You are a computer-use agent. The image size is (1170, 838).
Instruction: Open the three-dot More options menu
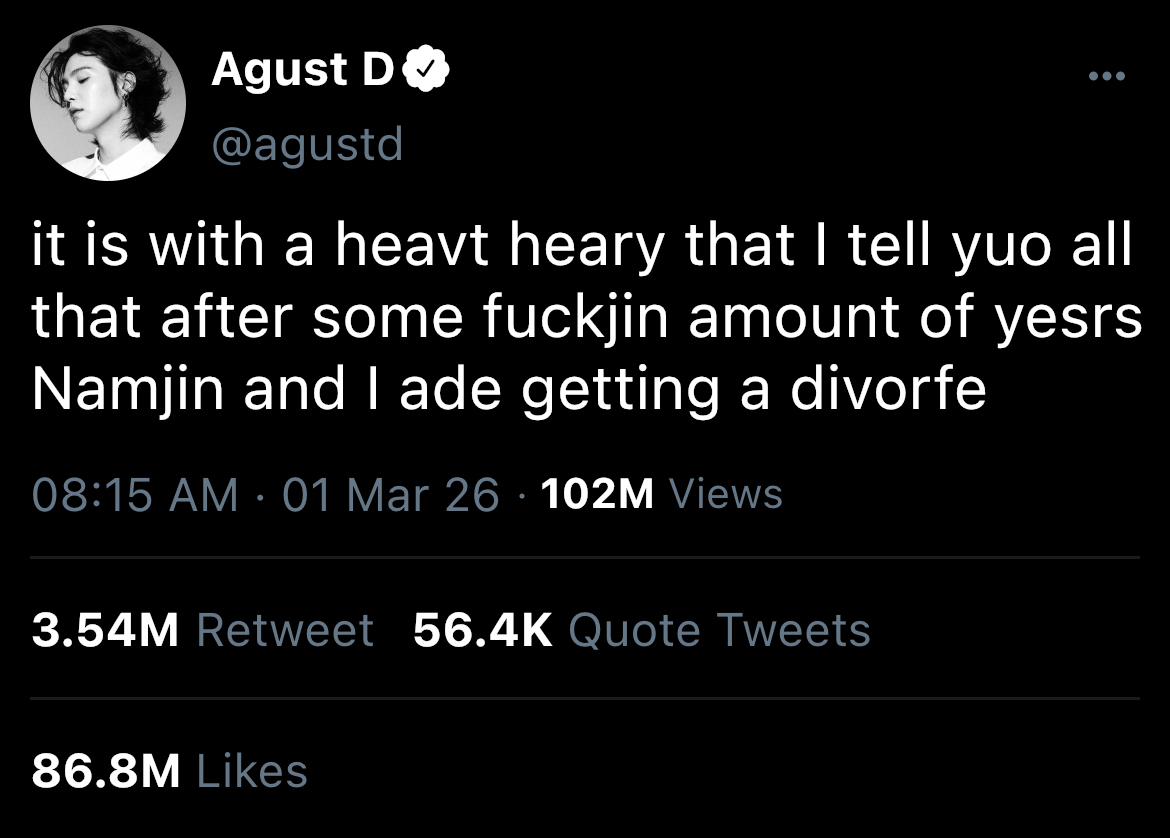(1107, 77)
